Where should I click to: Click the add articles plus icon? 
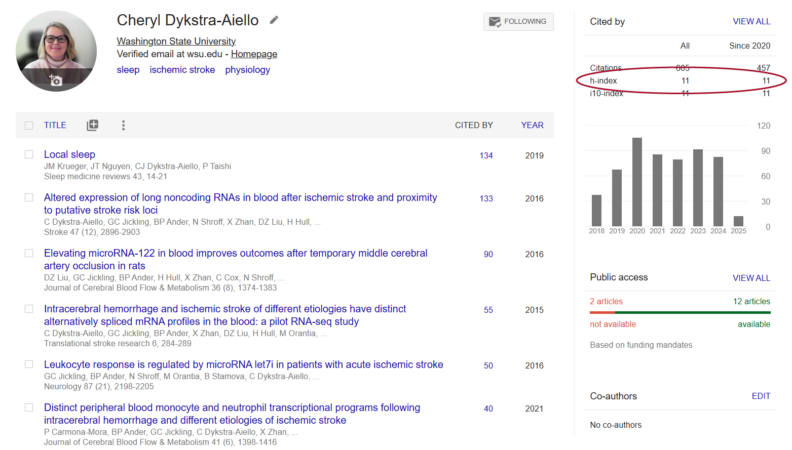tap(93, 125)
